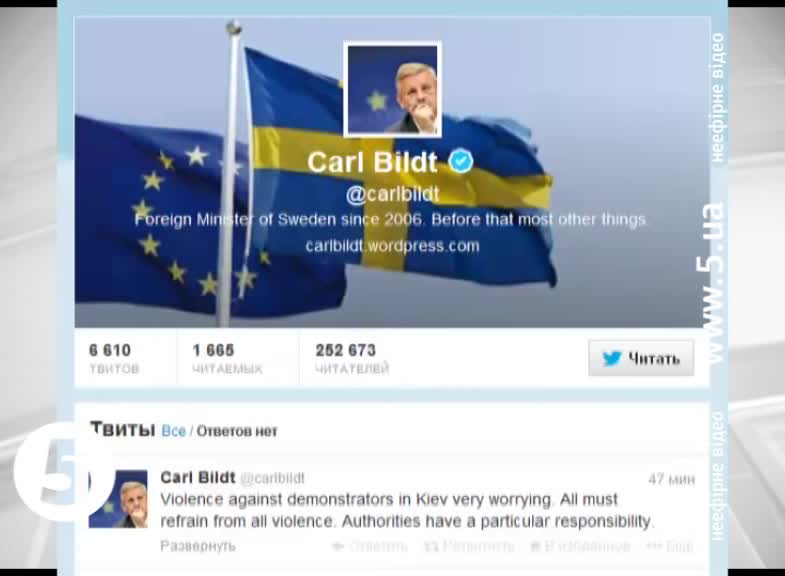This screenshot has width=785, height=576.
Task: Click the tweet text about Kiev violence
Action: click(x=407, y=510)
